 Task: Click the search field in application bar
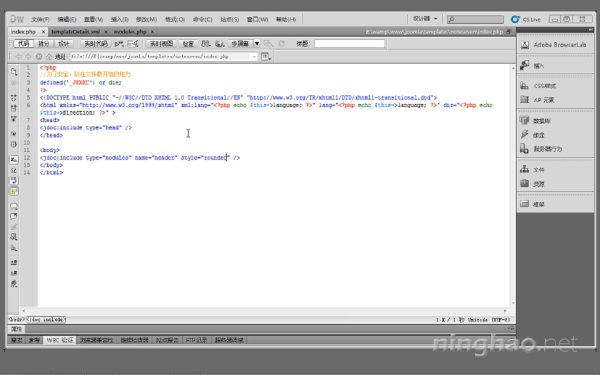point(475,19)
